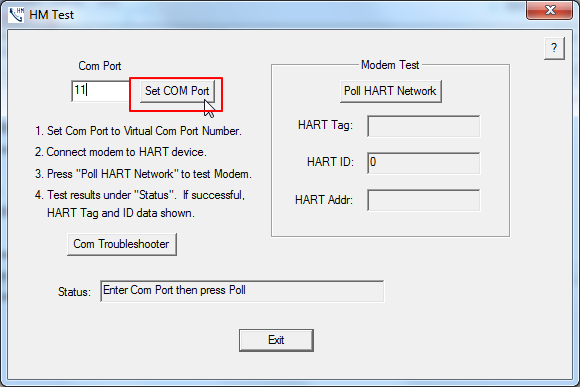Click the HART Tag label
The height and width of the screenshot is (387, 580).
326,125
